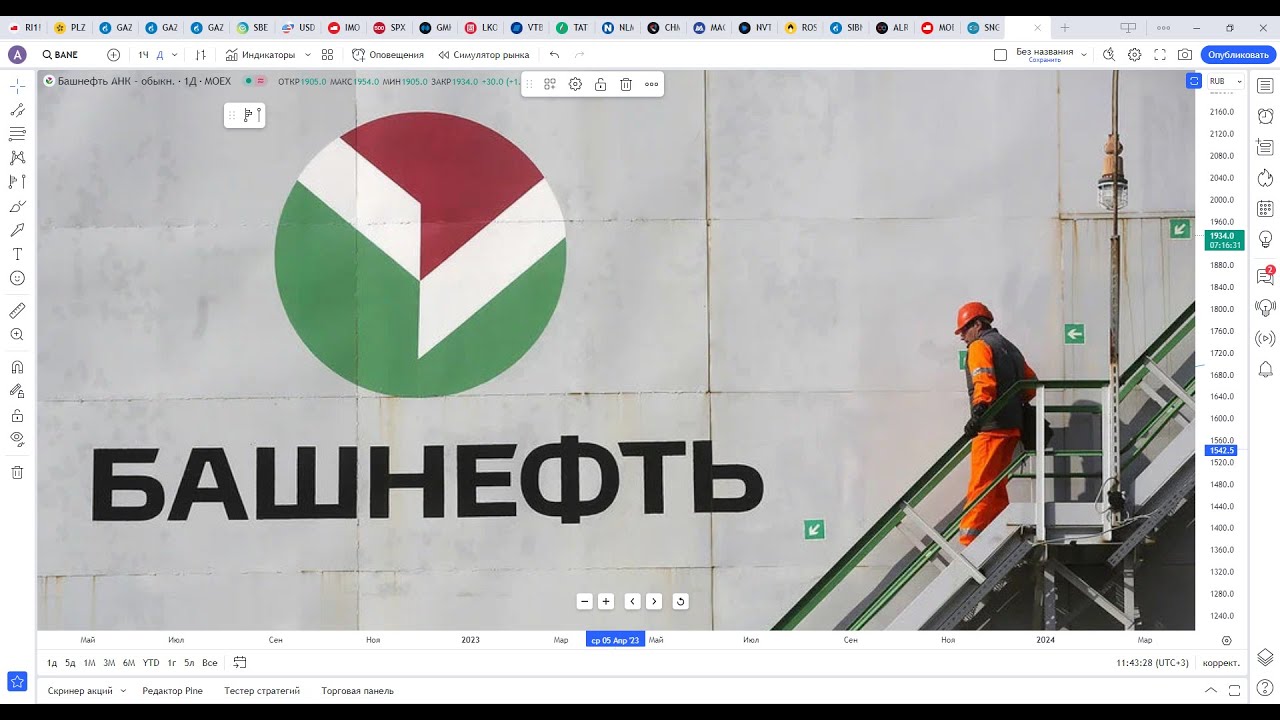The width and height of the screenshot is (1280, 720).
Task: Zoom in chart with plus button
Action: click(x=606, y=601)
